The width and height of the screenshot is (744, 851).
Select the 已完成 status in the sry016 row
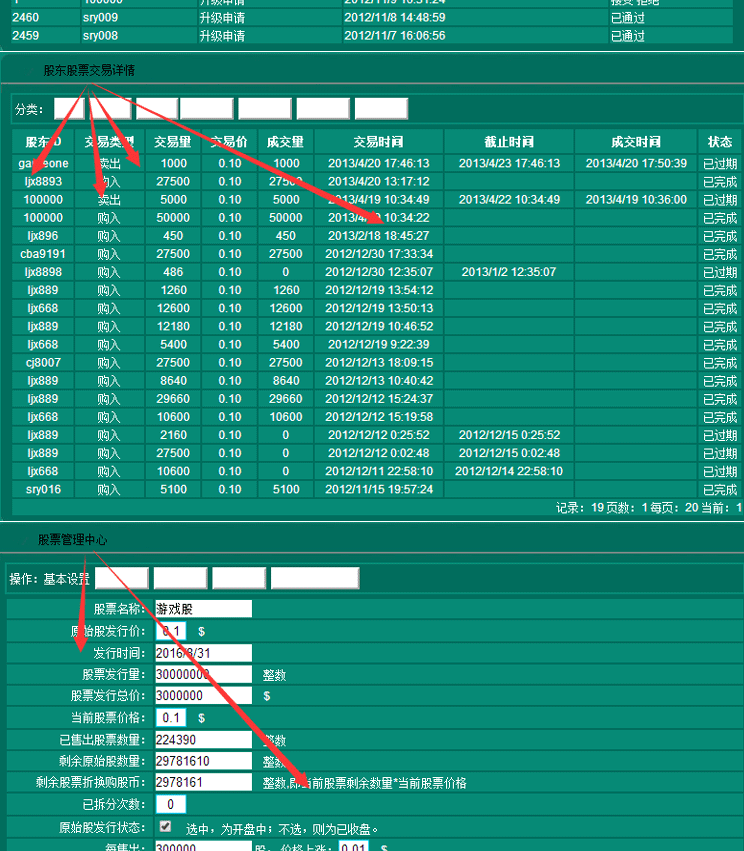[720, 490]
